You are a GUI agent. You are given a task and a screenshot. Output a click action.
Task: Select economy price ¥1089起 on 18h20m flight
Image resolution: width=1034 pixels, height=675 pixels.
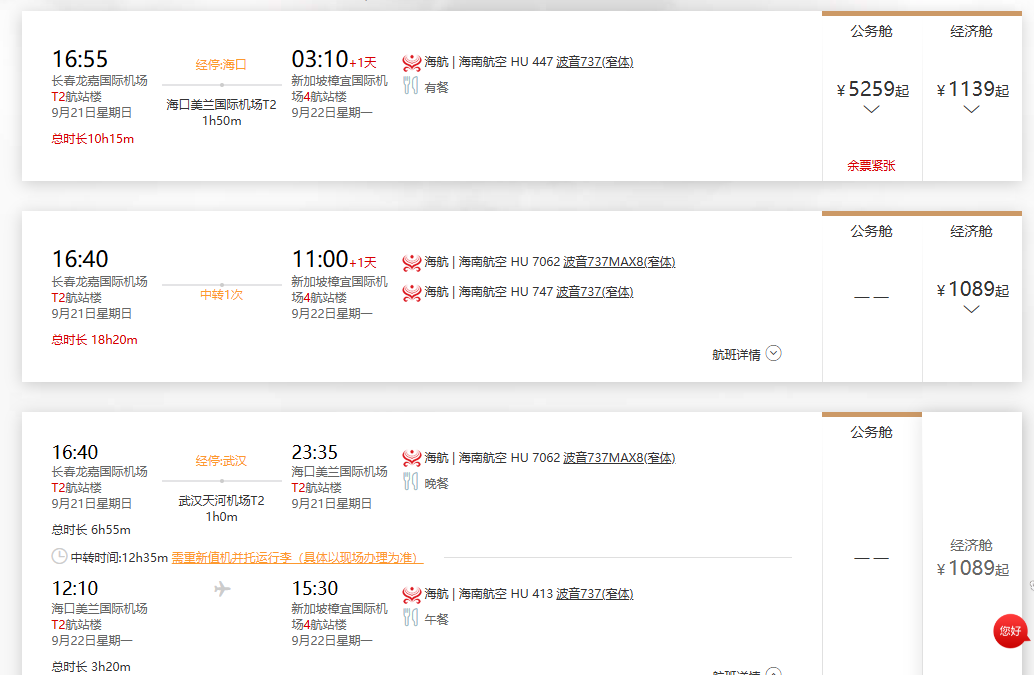coord(973,289)
